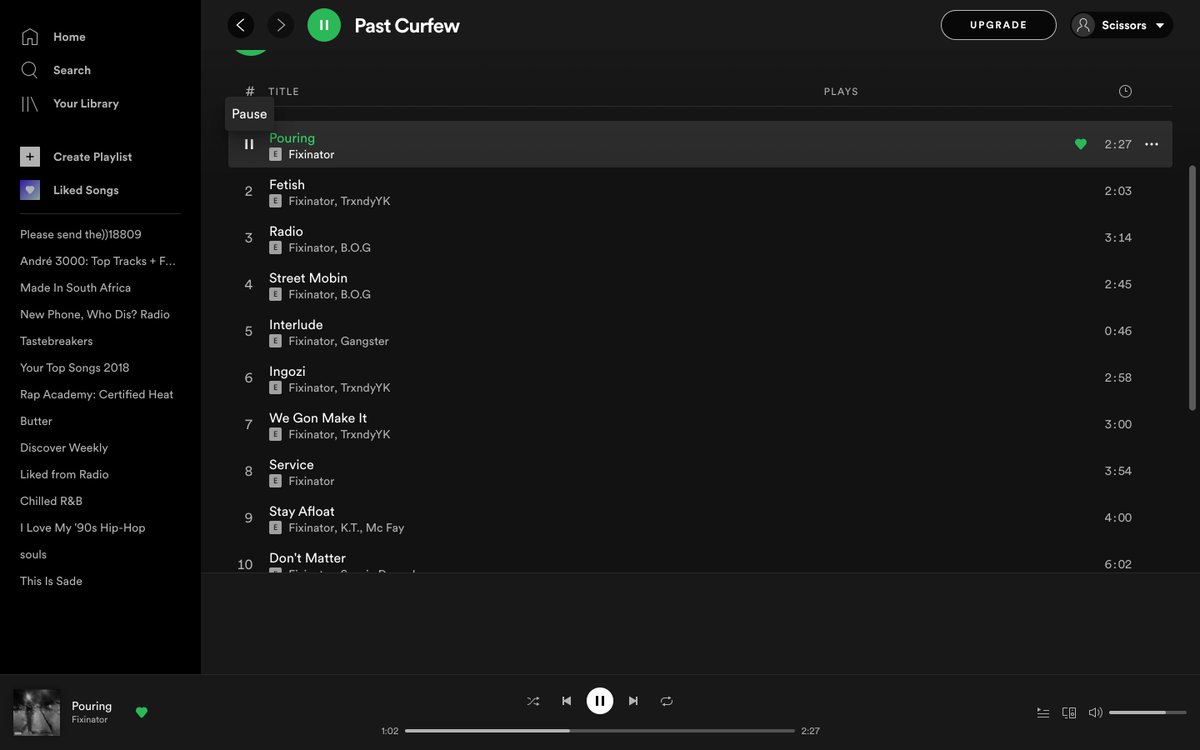1200x750 pixels.
Task: Pause the album with the green top button
Action: click(x=324, y=25)
